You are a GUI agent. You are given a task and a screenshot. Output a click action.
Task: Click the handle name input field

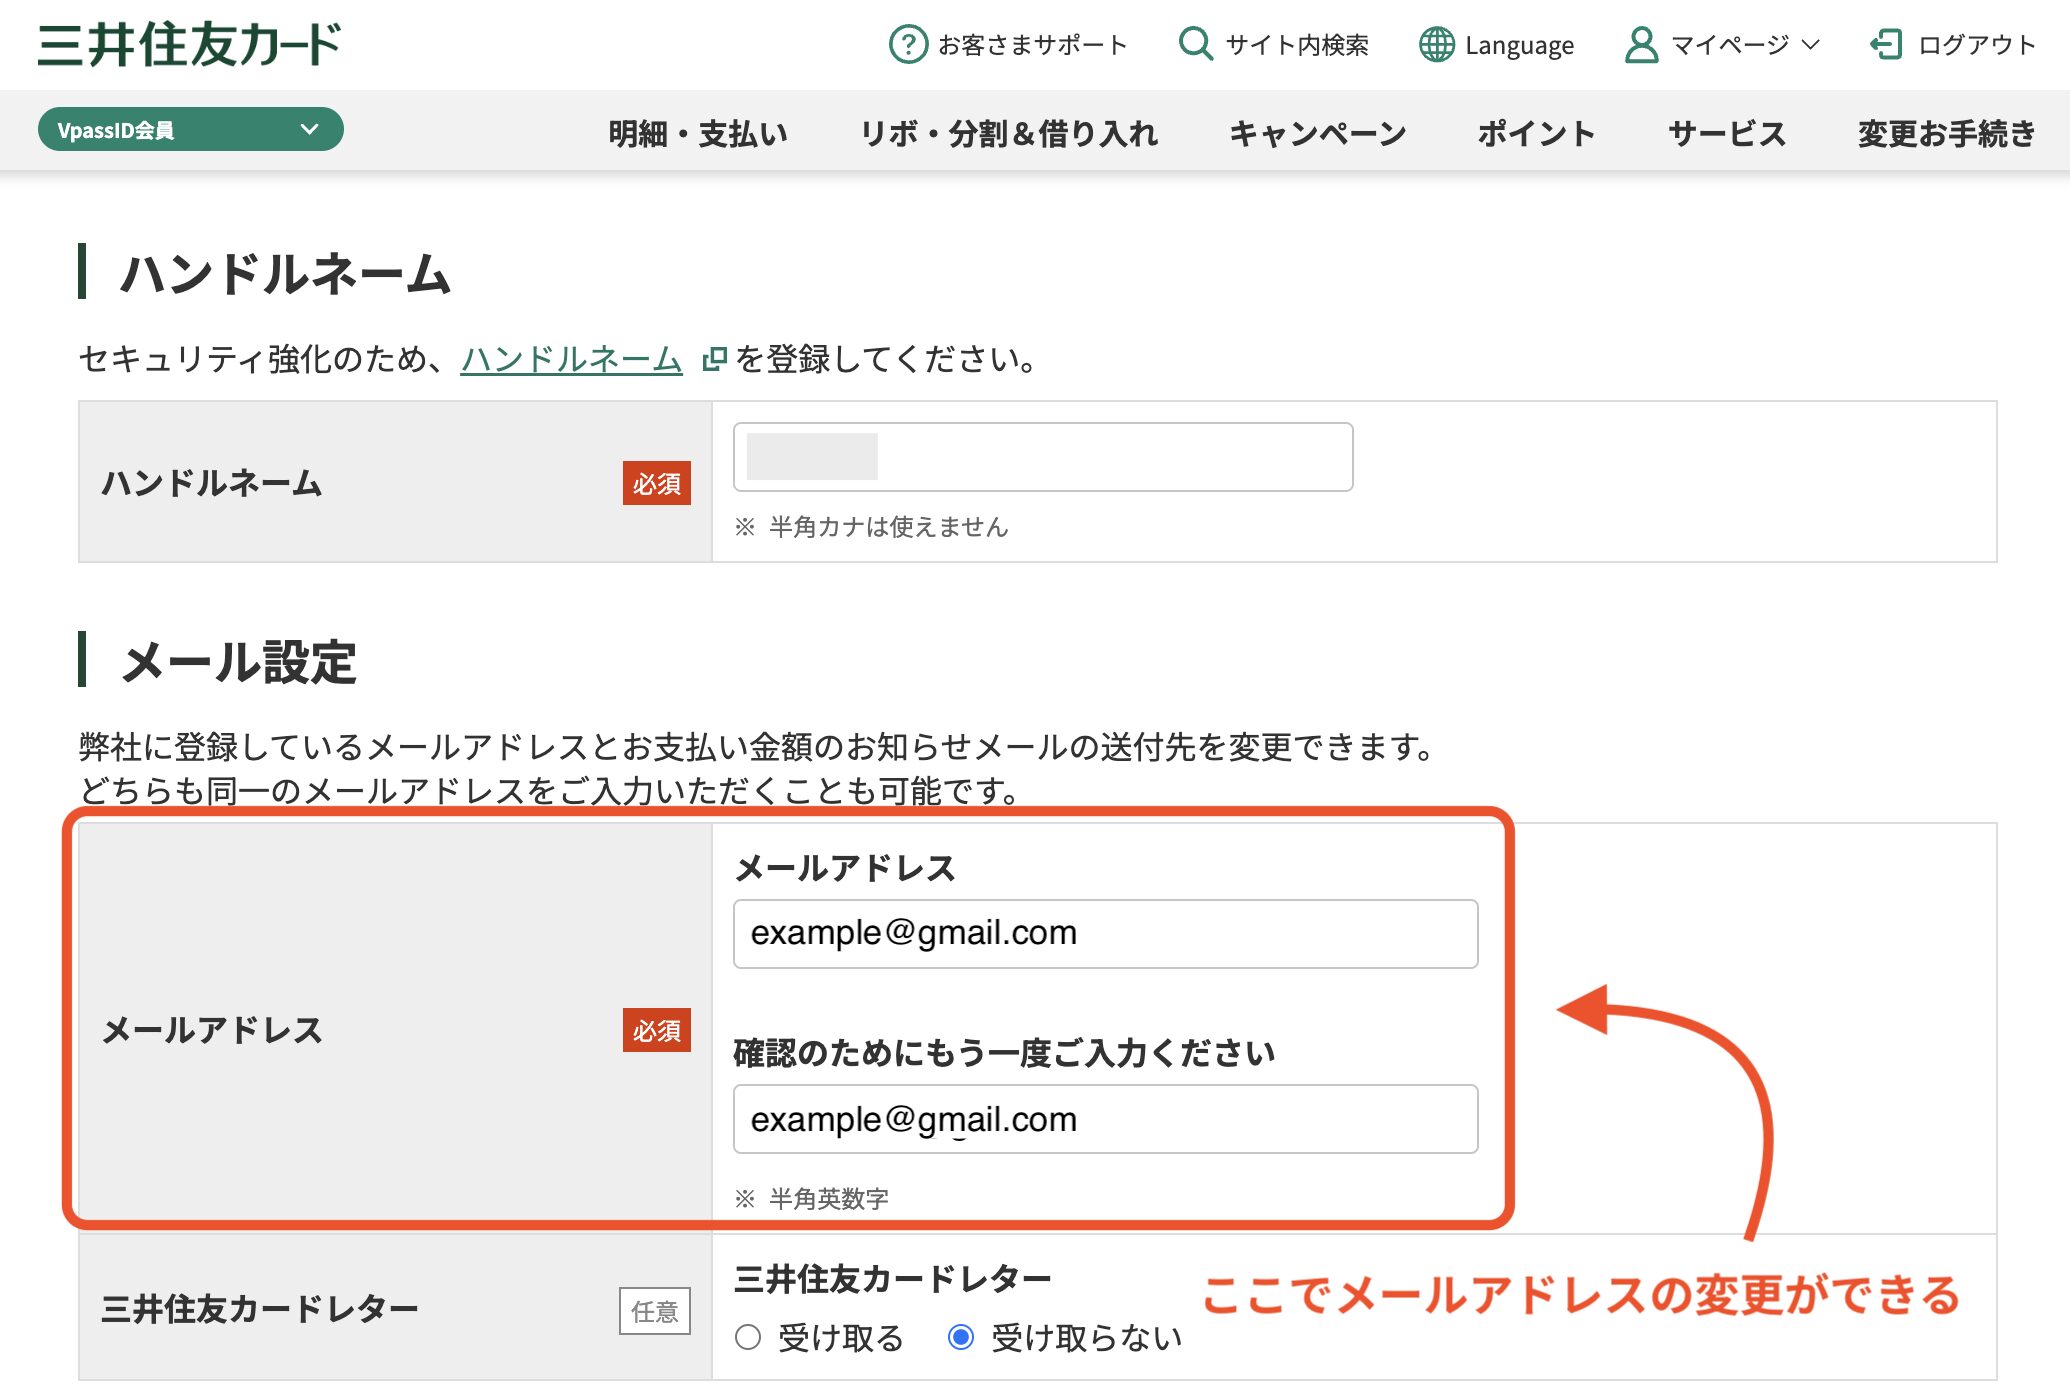[1042, 457]
